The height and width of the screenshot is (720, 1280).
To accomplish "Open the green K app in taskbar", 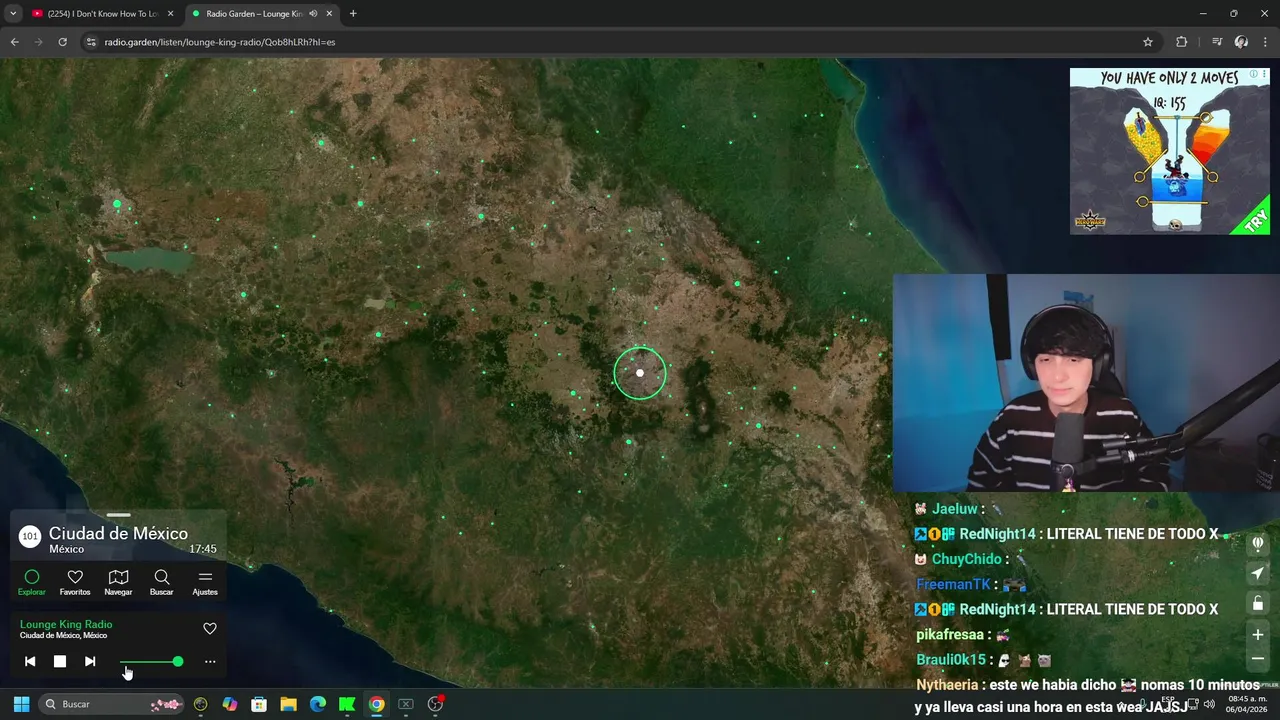I will tap(347, 704).
